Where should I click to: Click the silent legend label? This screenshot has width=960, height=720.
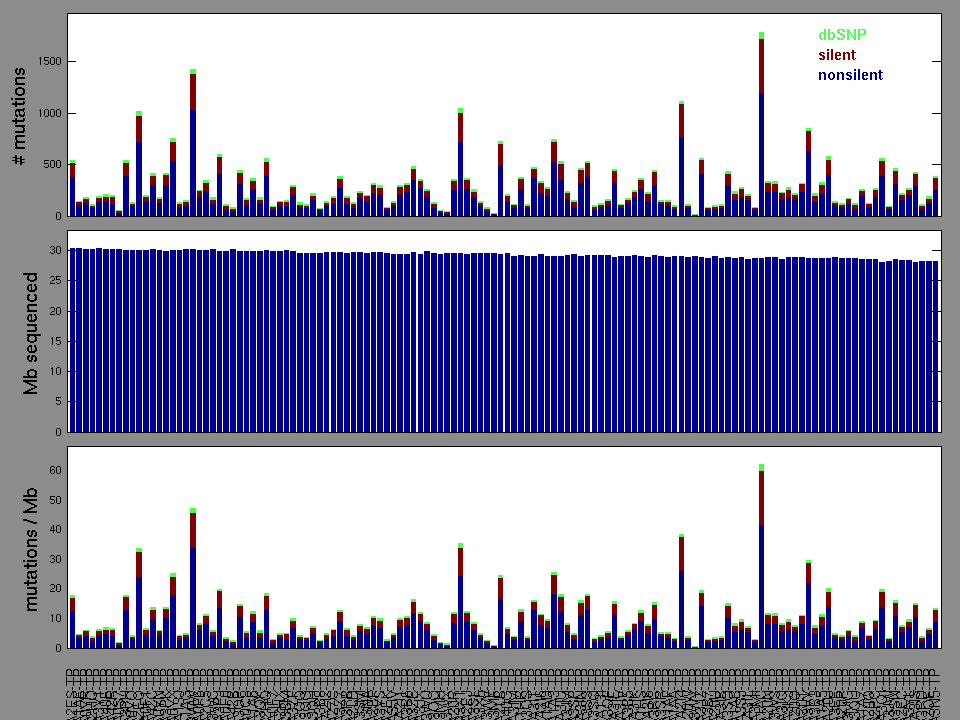(x=837, y=55)
